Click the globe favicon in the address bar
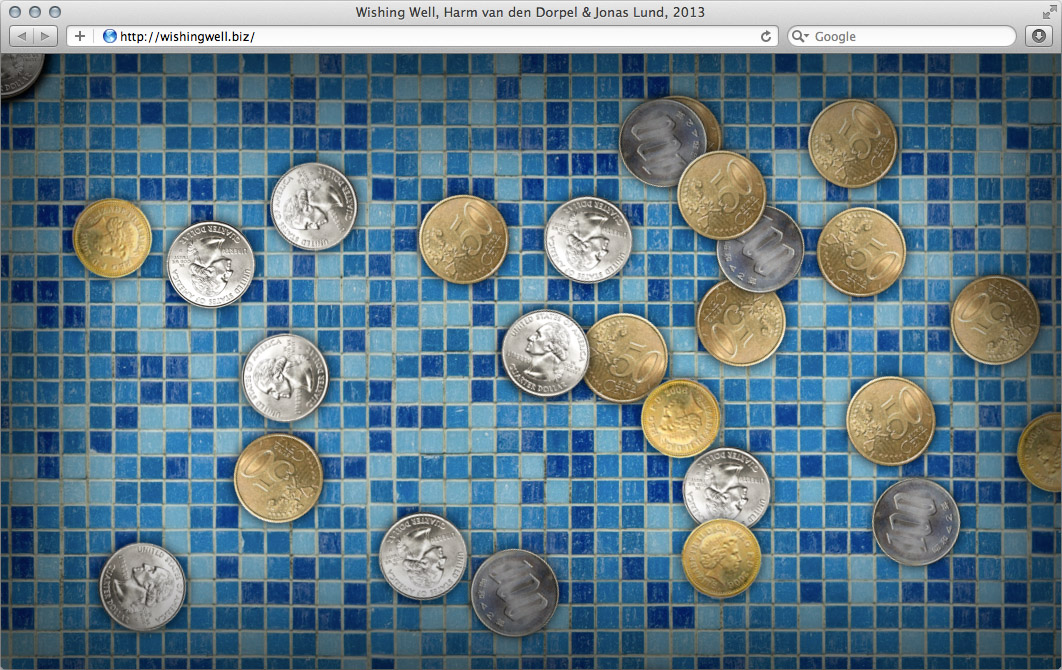1062x670 pixels. 110,36
